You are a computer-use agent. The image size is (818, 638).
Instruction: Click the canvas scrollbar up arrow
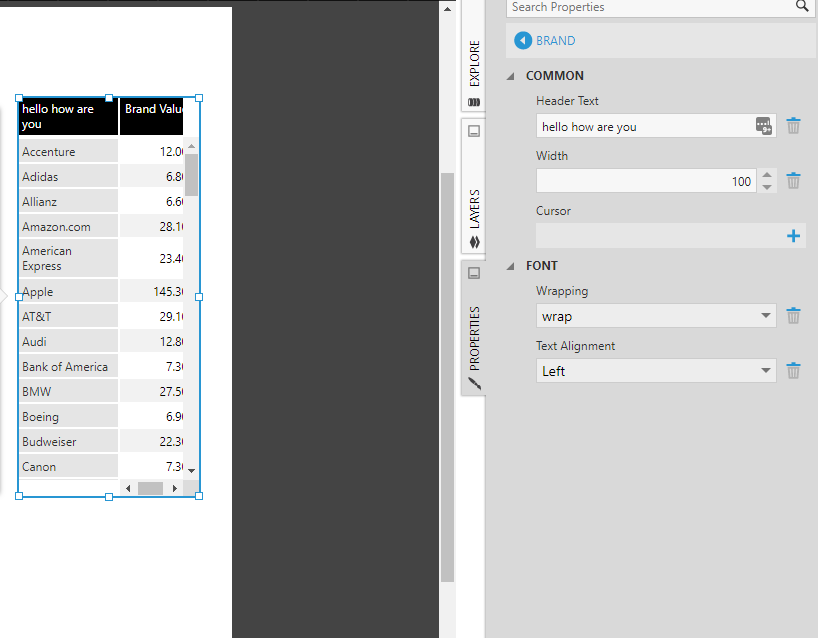coord(447,9)
